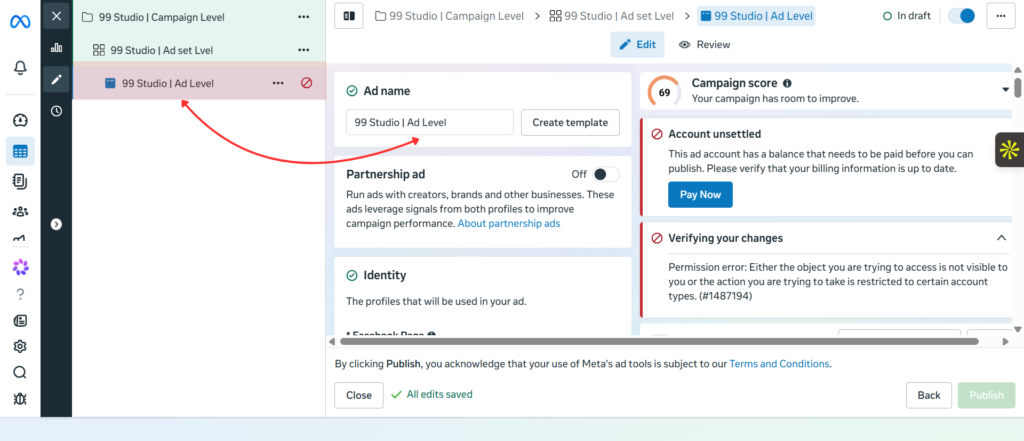
Task: Expand the dark sidebar with arrow icon
Action: tap(56, 224)
